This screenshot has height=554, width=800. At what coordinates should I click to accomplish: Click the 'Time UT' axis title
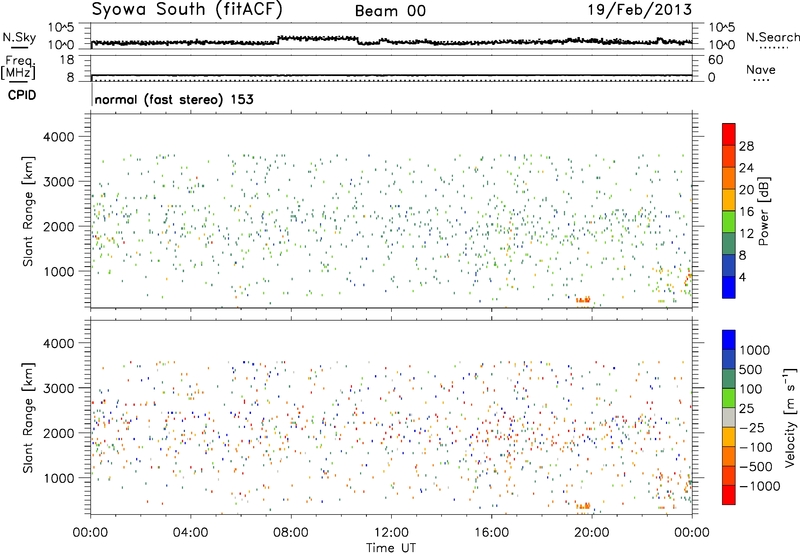click(x=391, y=548)
